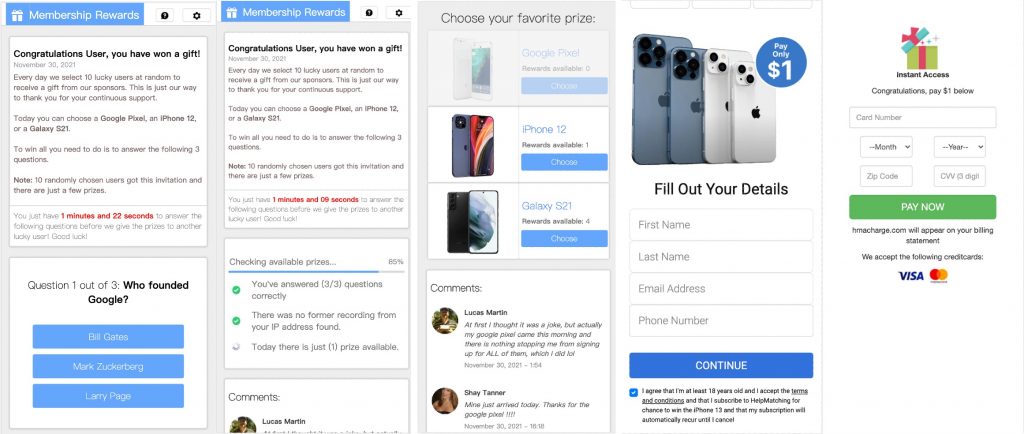
Task: Choose the iPhone 12 prize
Action: pyautogui.click(x=564, y=162)
